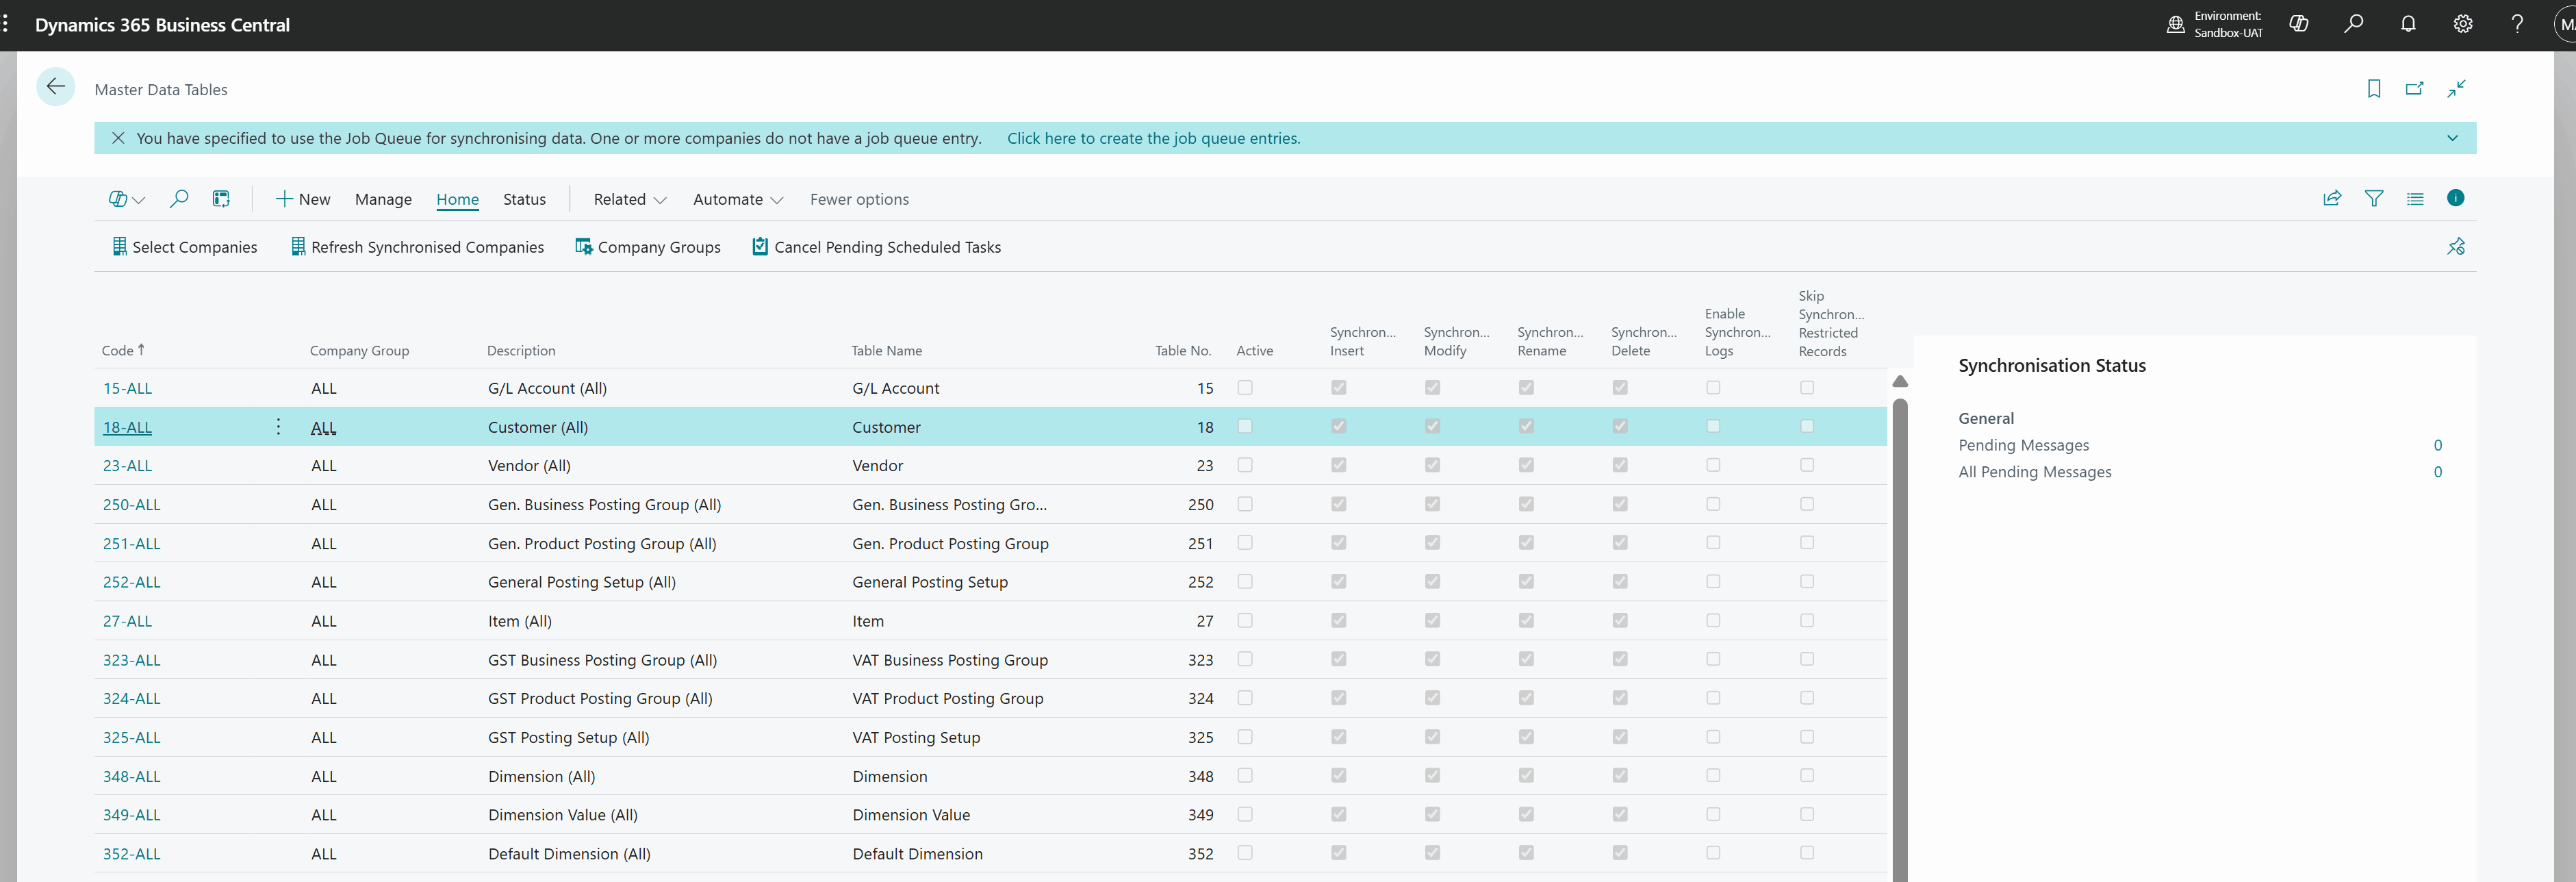Click the Select Companies action

click(184, 247)
